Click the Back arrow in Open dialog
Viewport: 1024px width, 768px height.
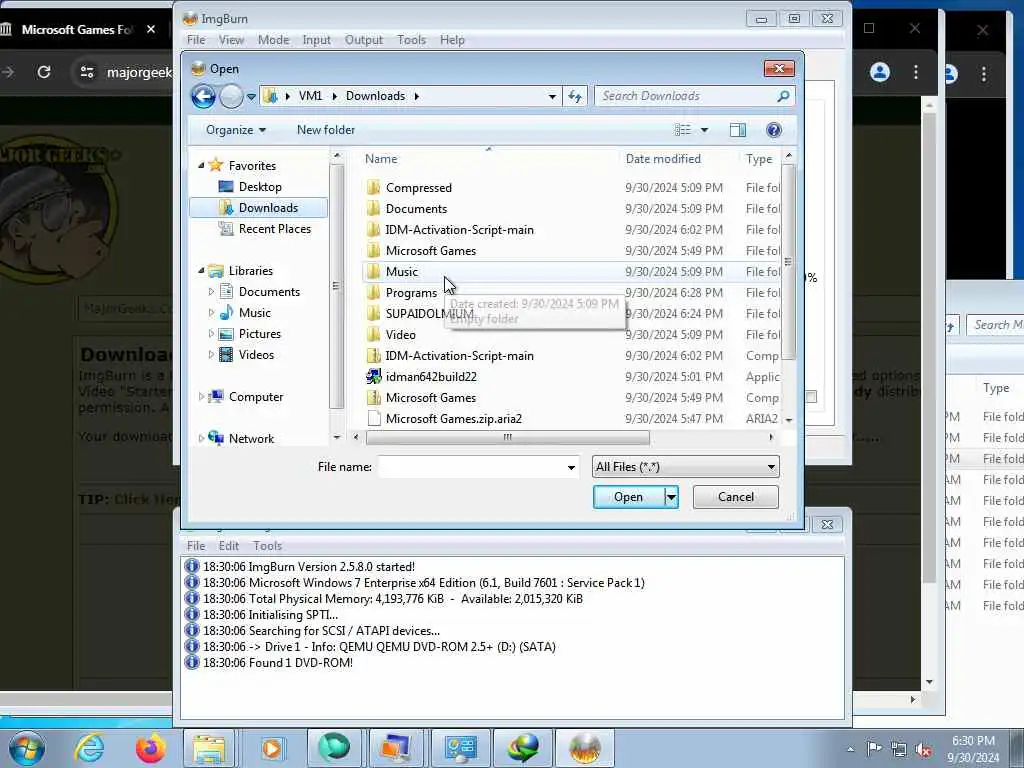(x=203, y=97)
